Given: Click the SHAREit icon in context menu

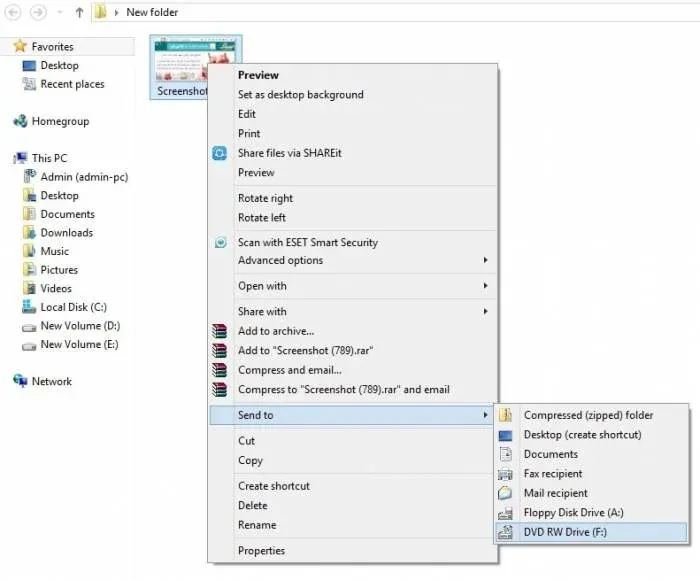Looking at the screenshot, I should (220, 153).
